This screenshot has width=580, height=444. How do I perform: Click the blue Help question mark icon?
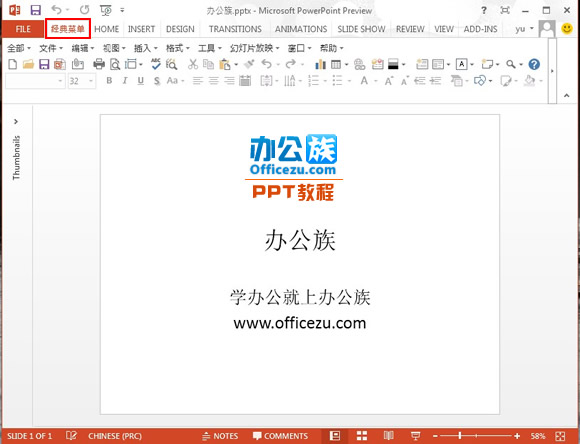tap(534, 64)
